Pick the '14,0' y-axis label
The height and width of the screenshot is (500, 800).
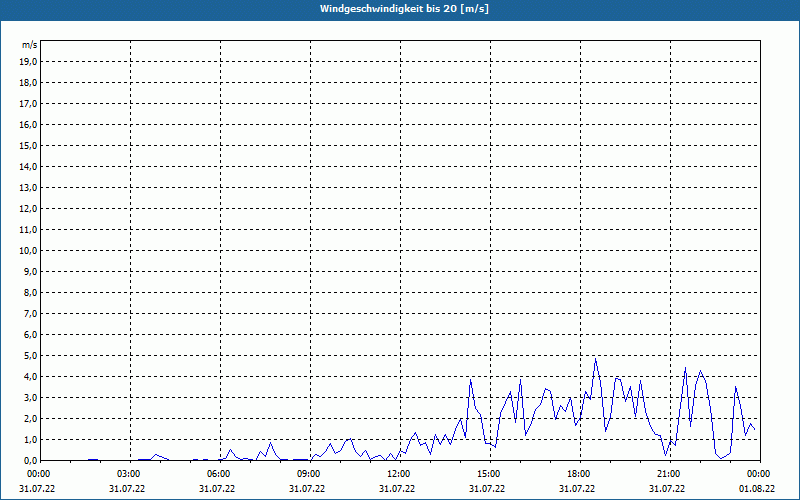coord(28,166)
